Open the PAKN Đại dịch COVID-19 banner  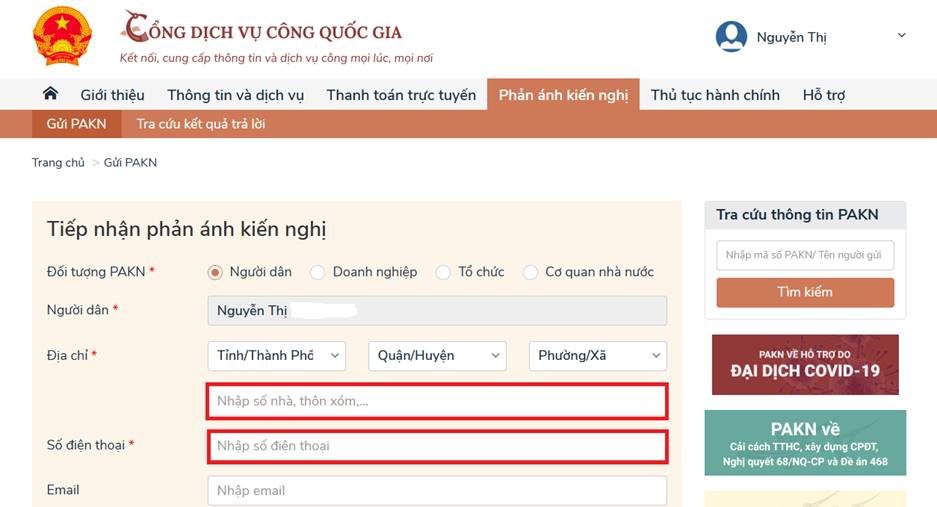[805, 365]
